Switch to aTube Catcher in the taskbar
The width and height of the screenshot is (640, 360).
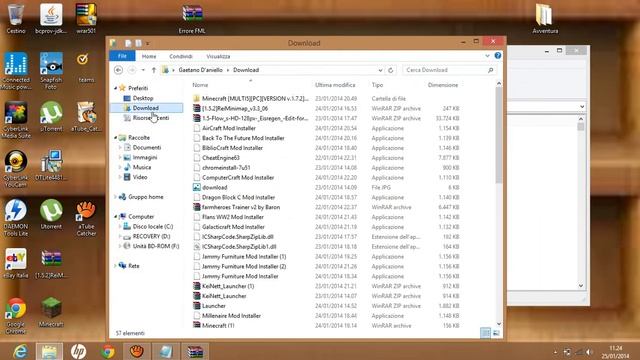click(137, 351)
